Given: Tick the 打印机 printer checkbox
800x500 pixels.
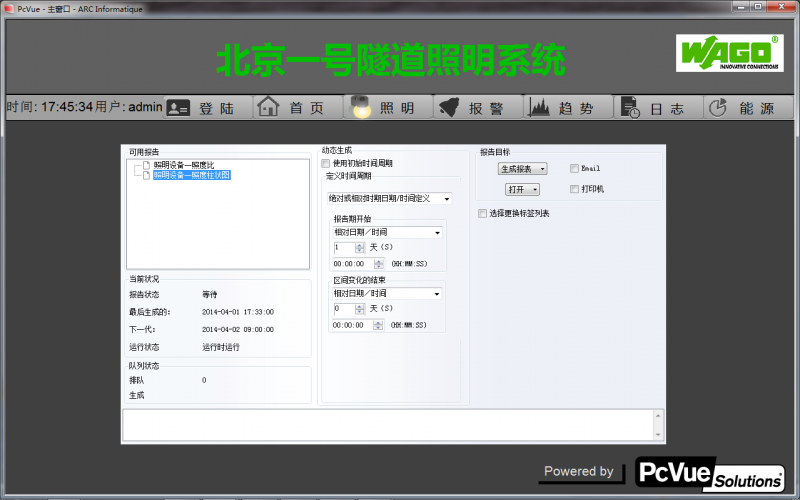Looking at the screenshot, I should 574,189.
